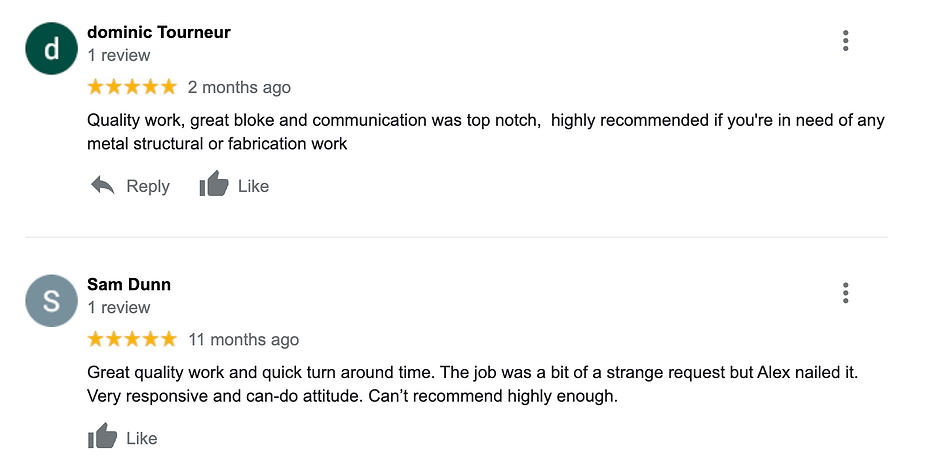This screenshot has height=460, width=940.
Task: Open three-dot menu on Sam Dunn's review
Action: [845, 293]
